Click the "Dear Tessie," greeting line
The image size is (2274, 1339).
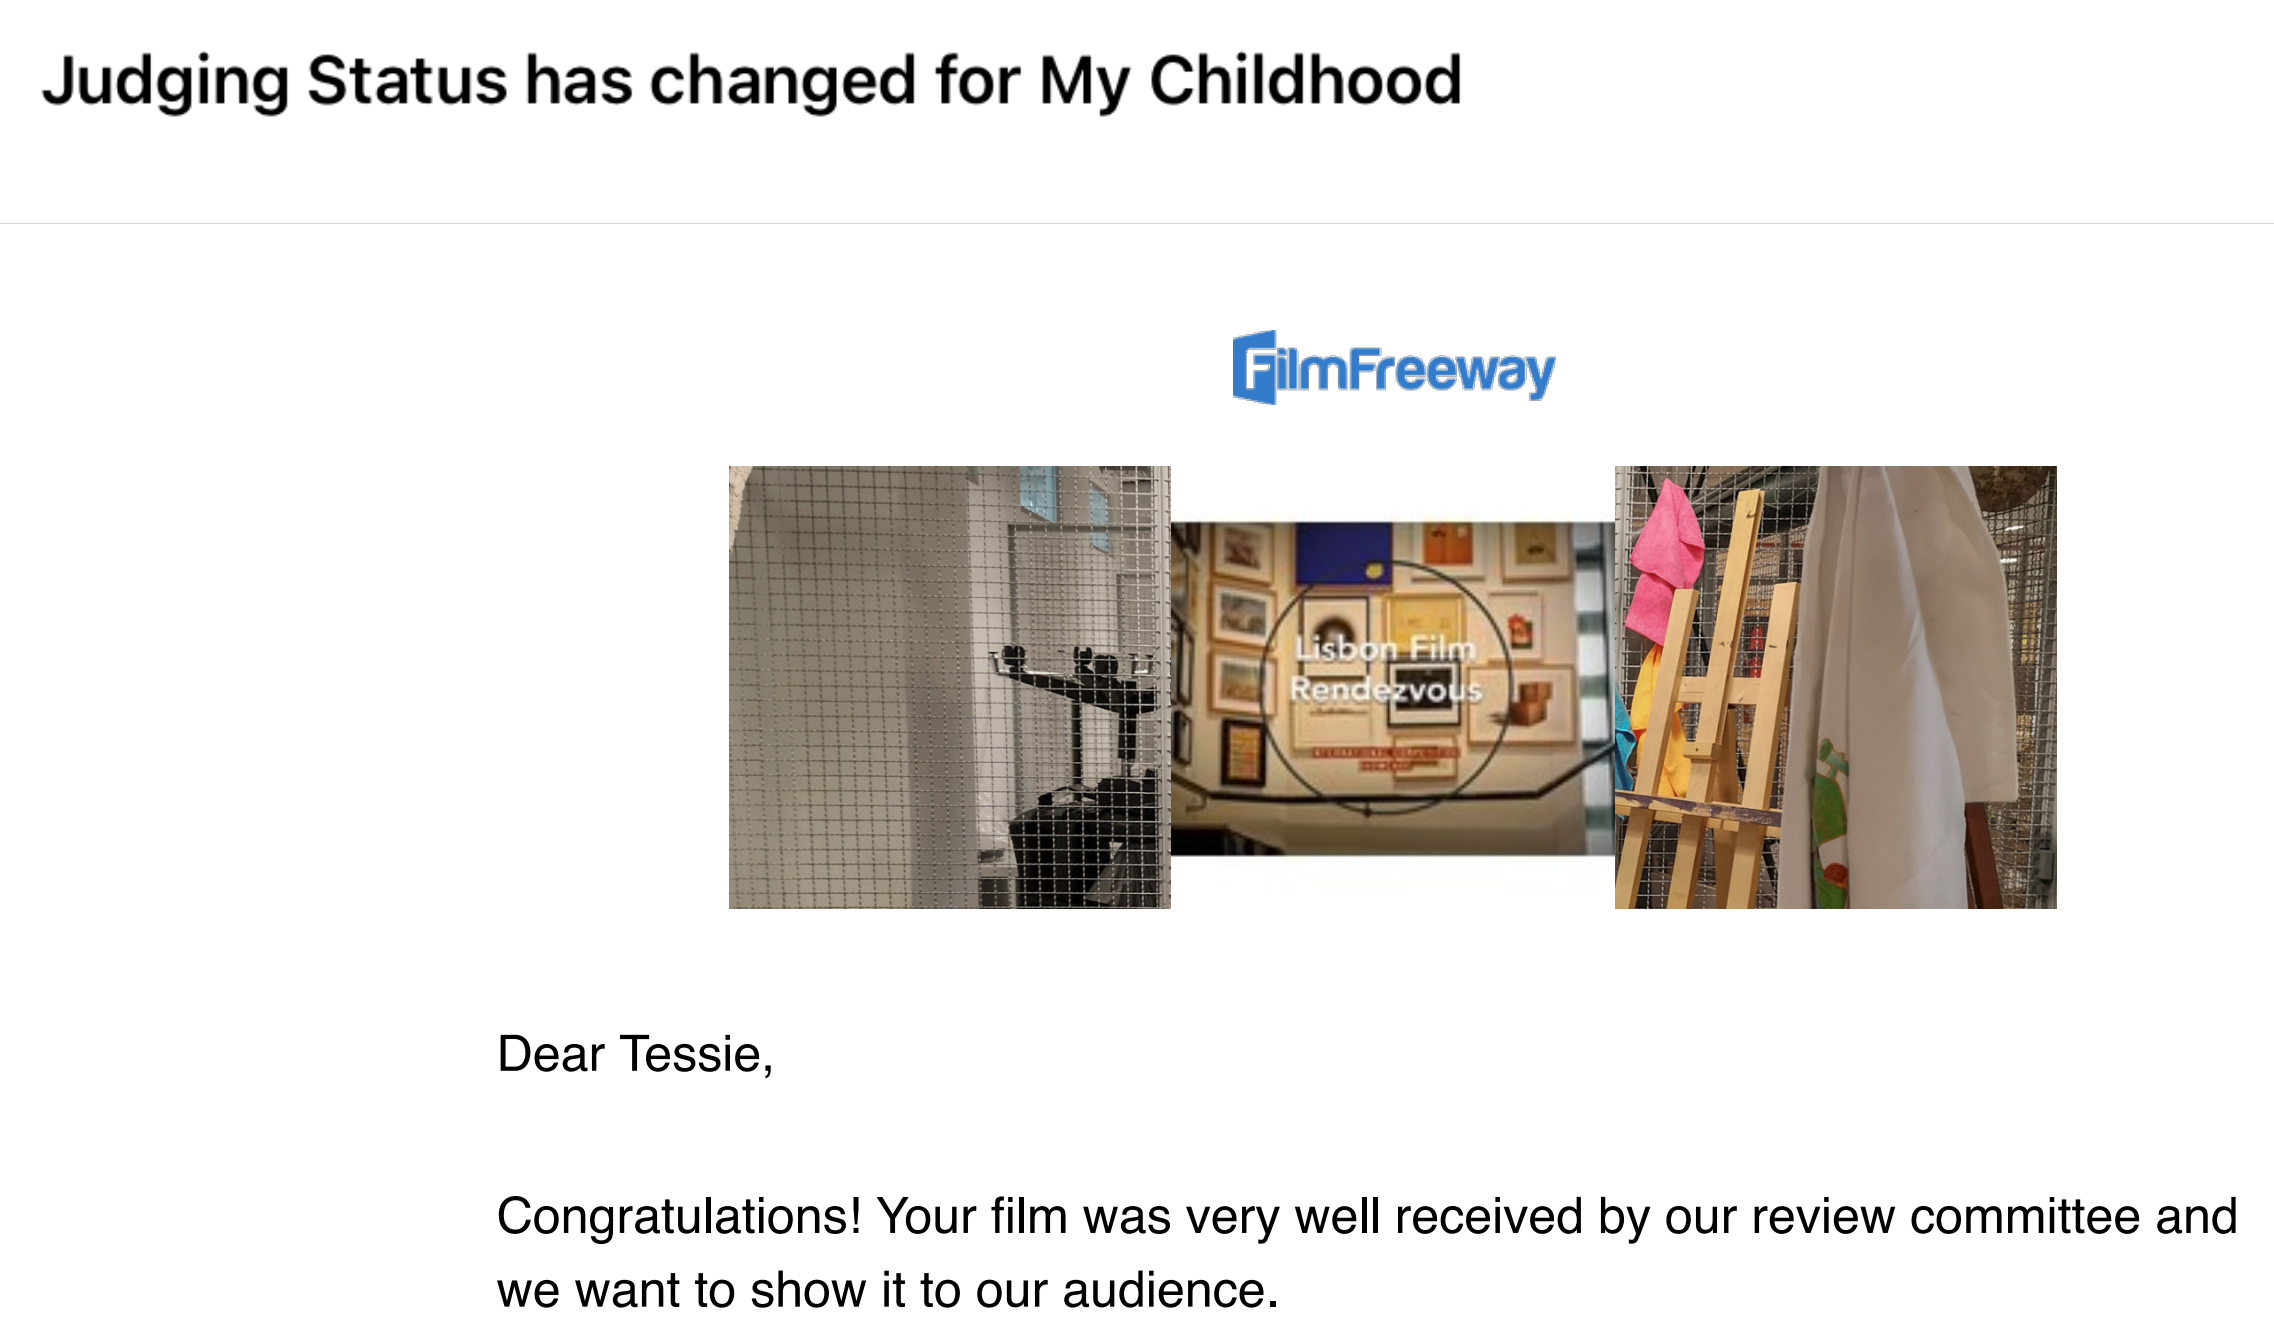[635, 1054]
